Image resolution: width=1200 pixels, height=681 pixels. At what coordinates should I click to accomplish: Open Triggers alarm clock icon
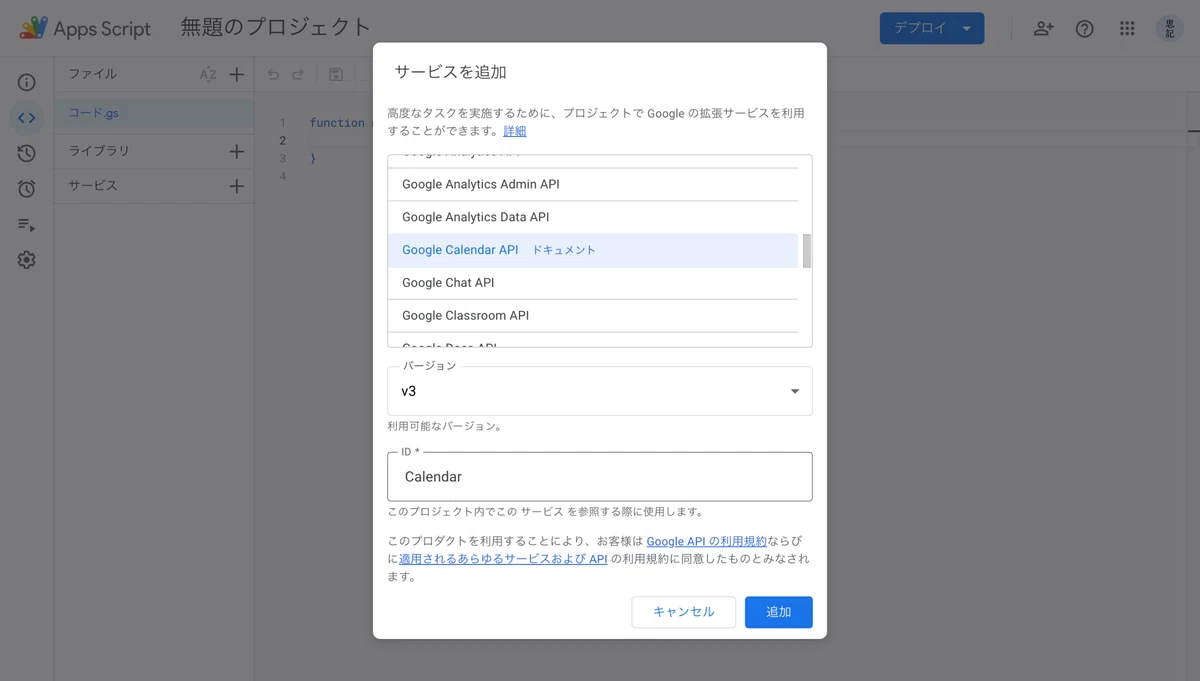(27, 189)
